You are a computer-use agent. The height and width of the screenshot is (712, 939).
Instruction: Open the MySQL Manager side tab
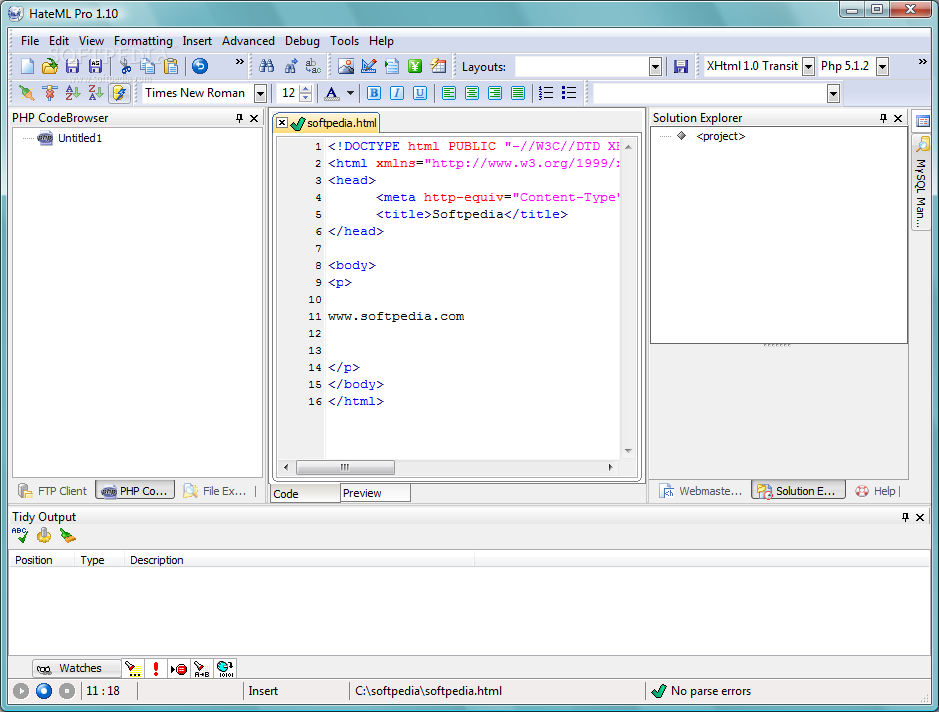[921, 184]
